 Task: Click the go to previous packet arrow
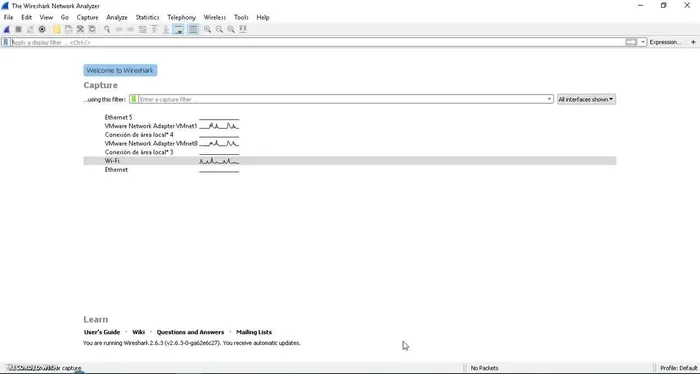click(x=119, y=29)
